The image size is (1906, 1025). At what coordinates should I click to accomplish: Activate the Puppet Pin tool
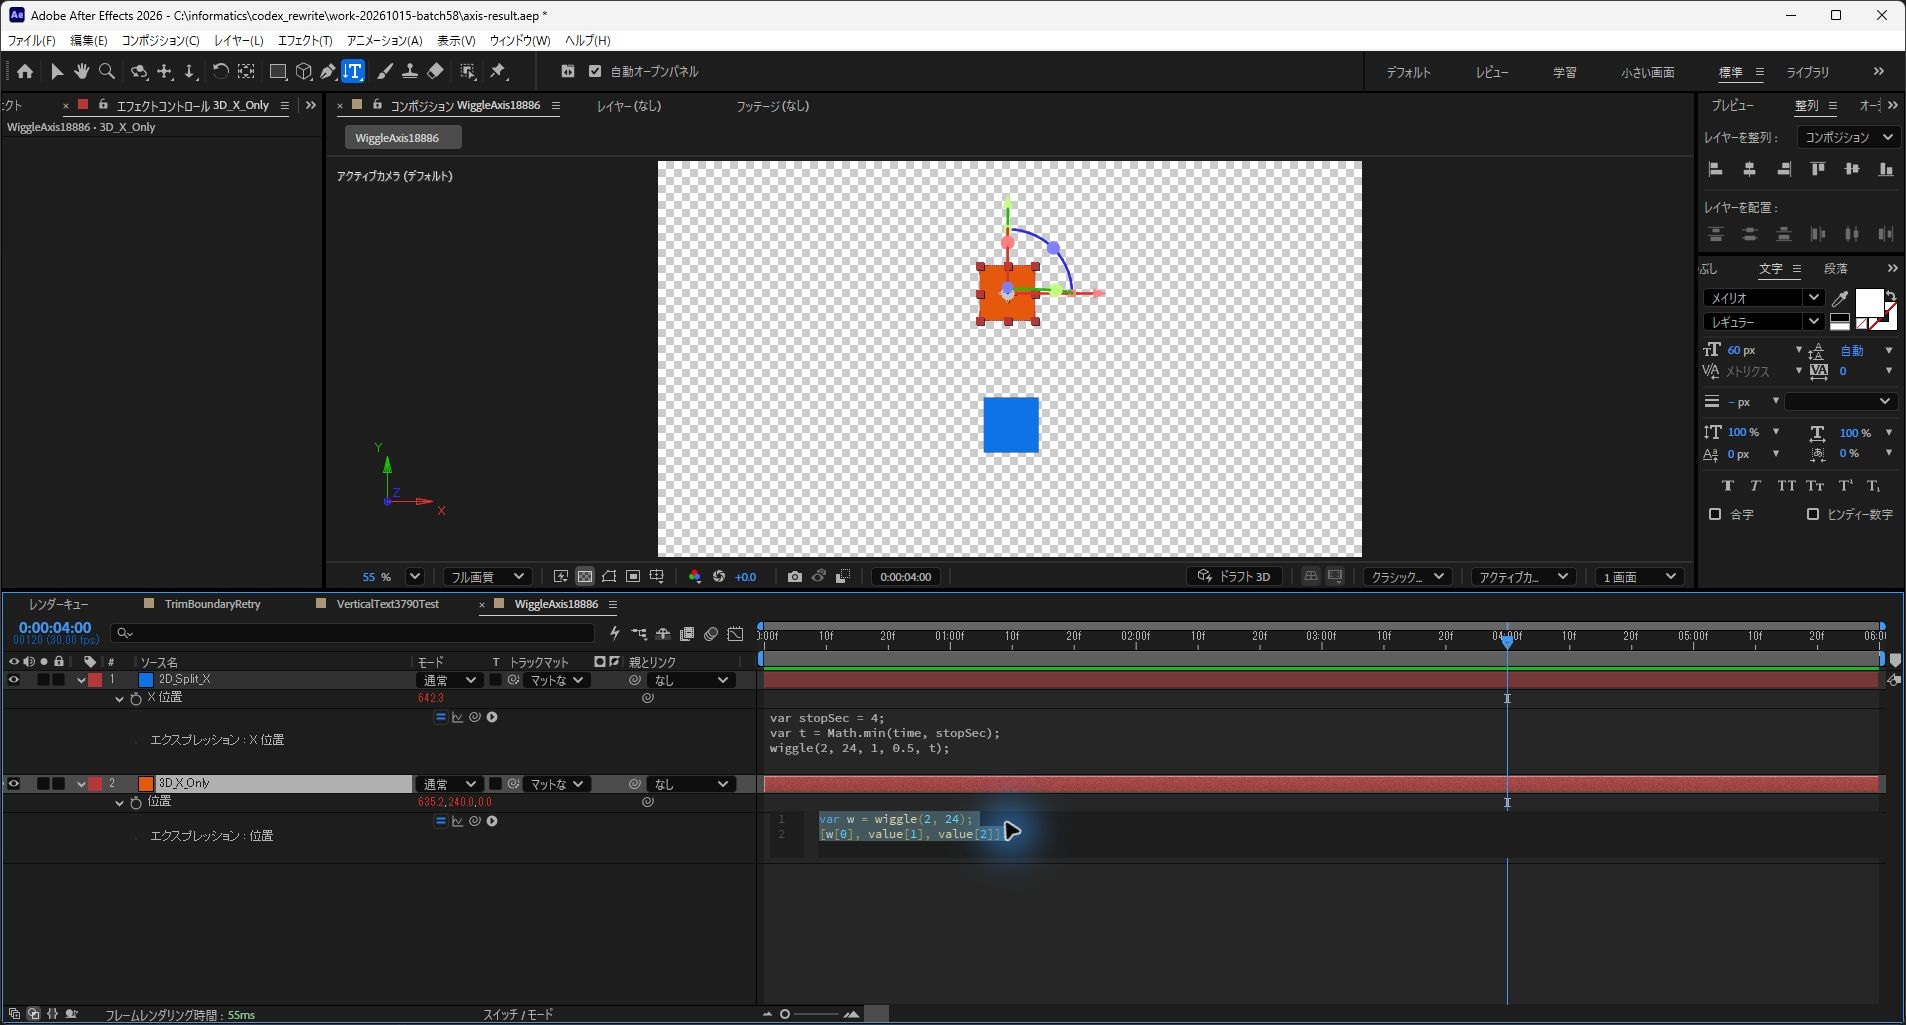click(x=498, y=71)
